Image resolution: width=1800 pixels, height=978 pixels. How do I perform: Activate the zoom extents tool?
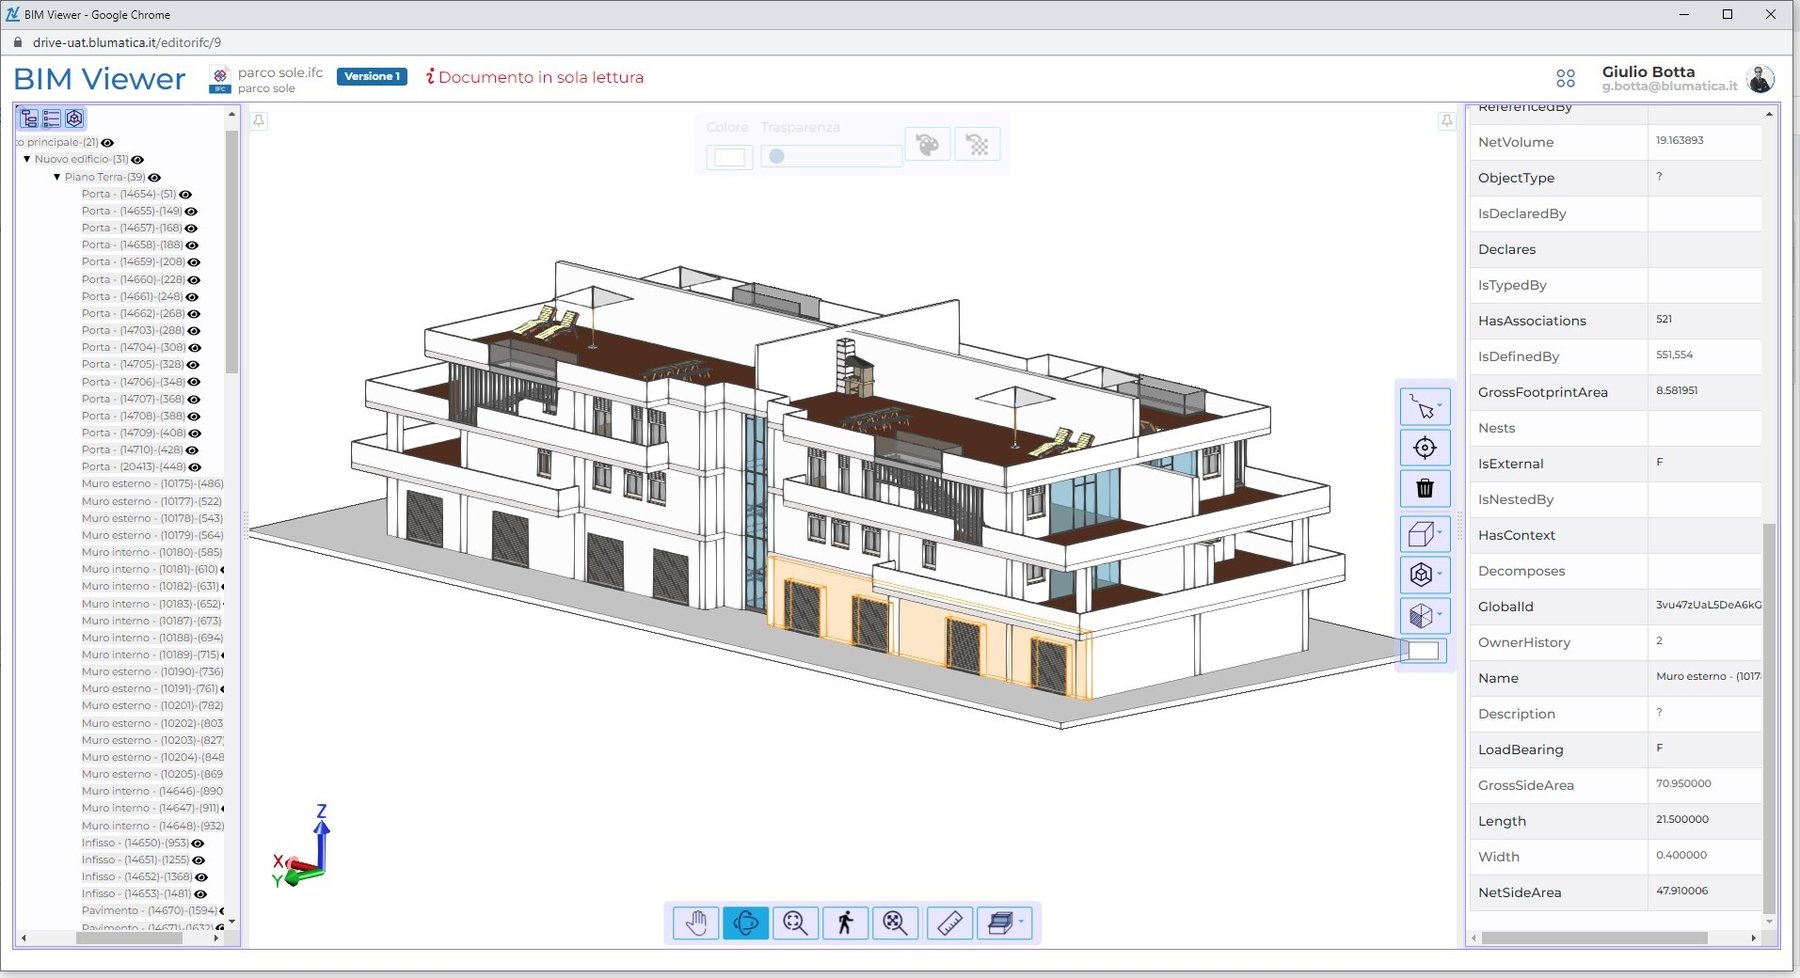[895, 923]
